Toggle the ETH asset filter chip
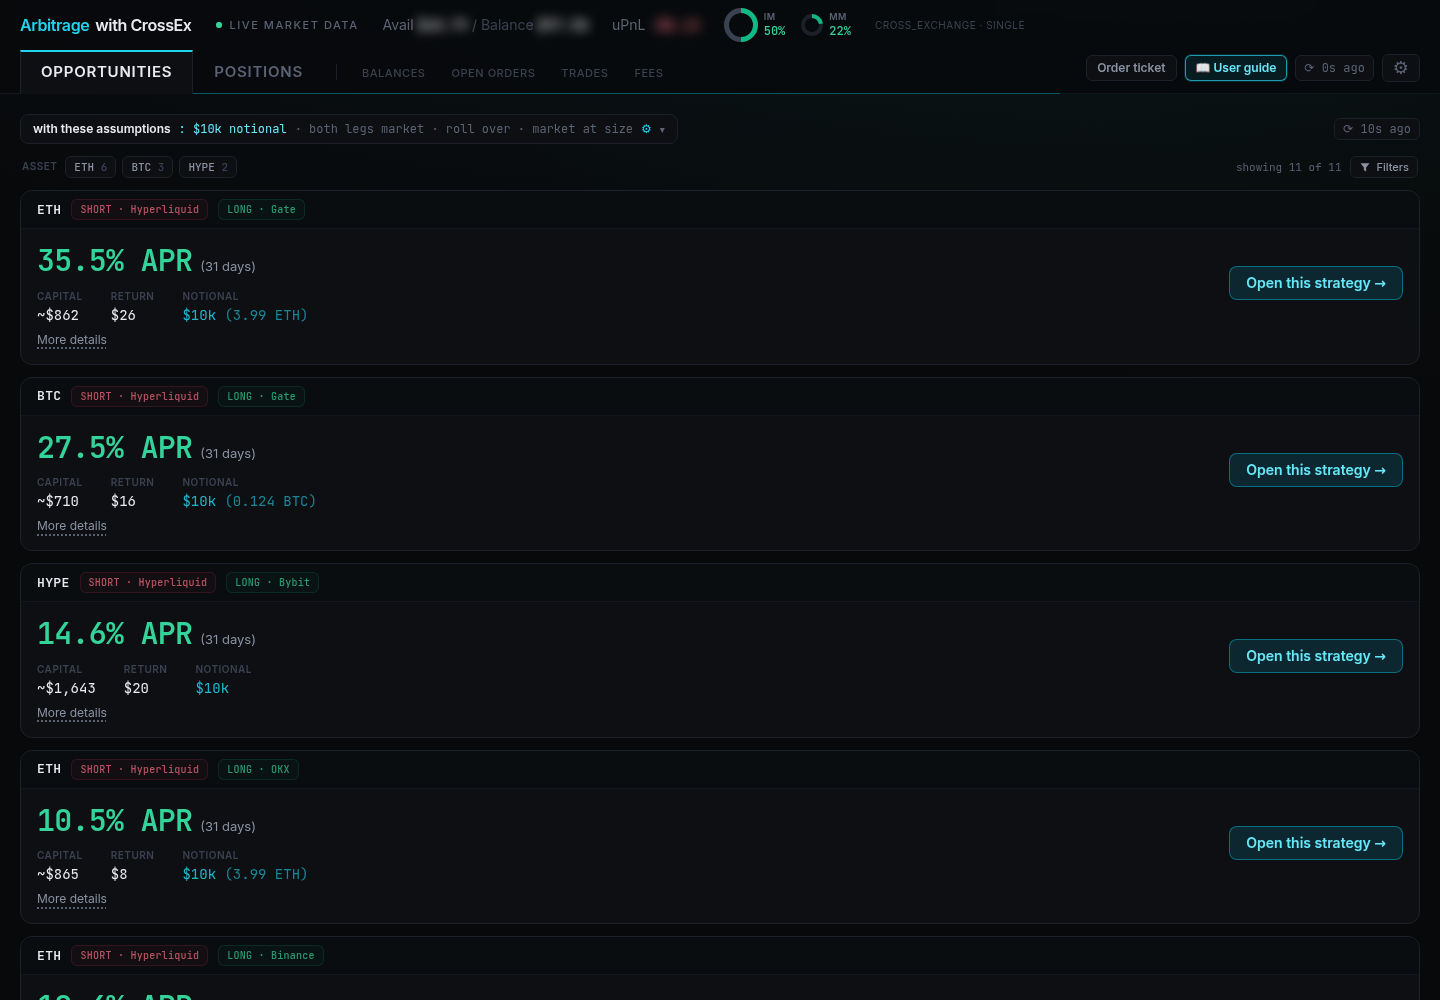 click(91, 167)
